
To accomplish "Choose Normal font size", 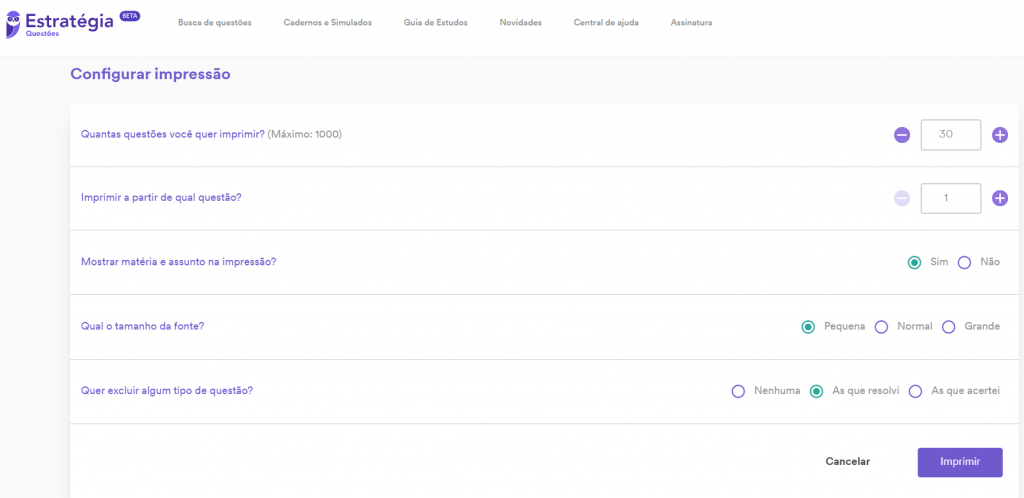I will pyautogui.click(x=881, y=327).
